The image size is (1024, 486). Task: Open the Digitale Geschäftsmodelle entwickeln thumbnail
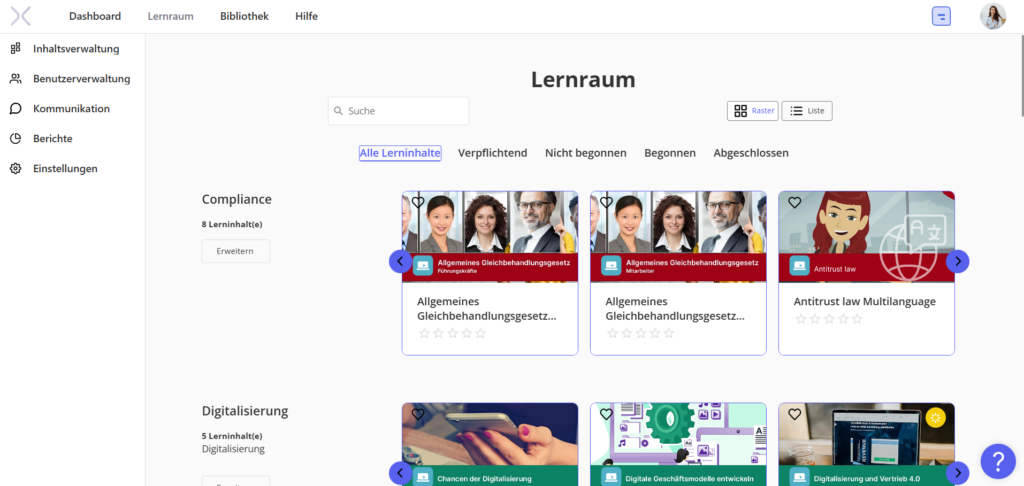coord(678,444)
